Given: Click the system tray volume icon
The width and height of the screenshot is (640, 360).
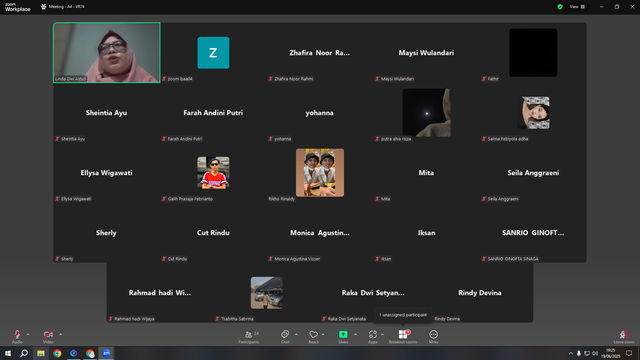Looking at the screenshot, I should 595,353.
